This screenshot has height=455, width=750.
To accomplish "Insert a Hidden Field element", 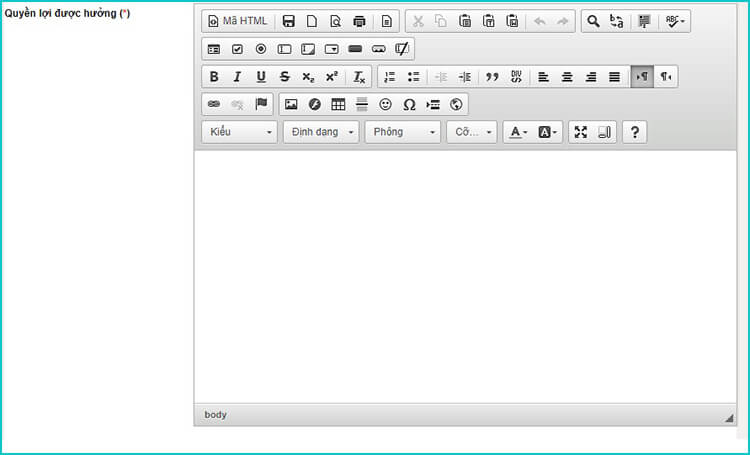I will point(402,49).
